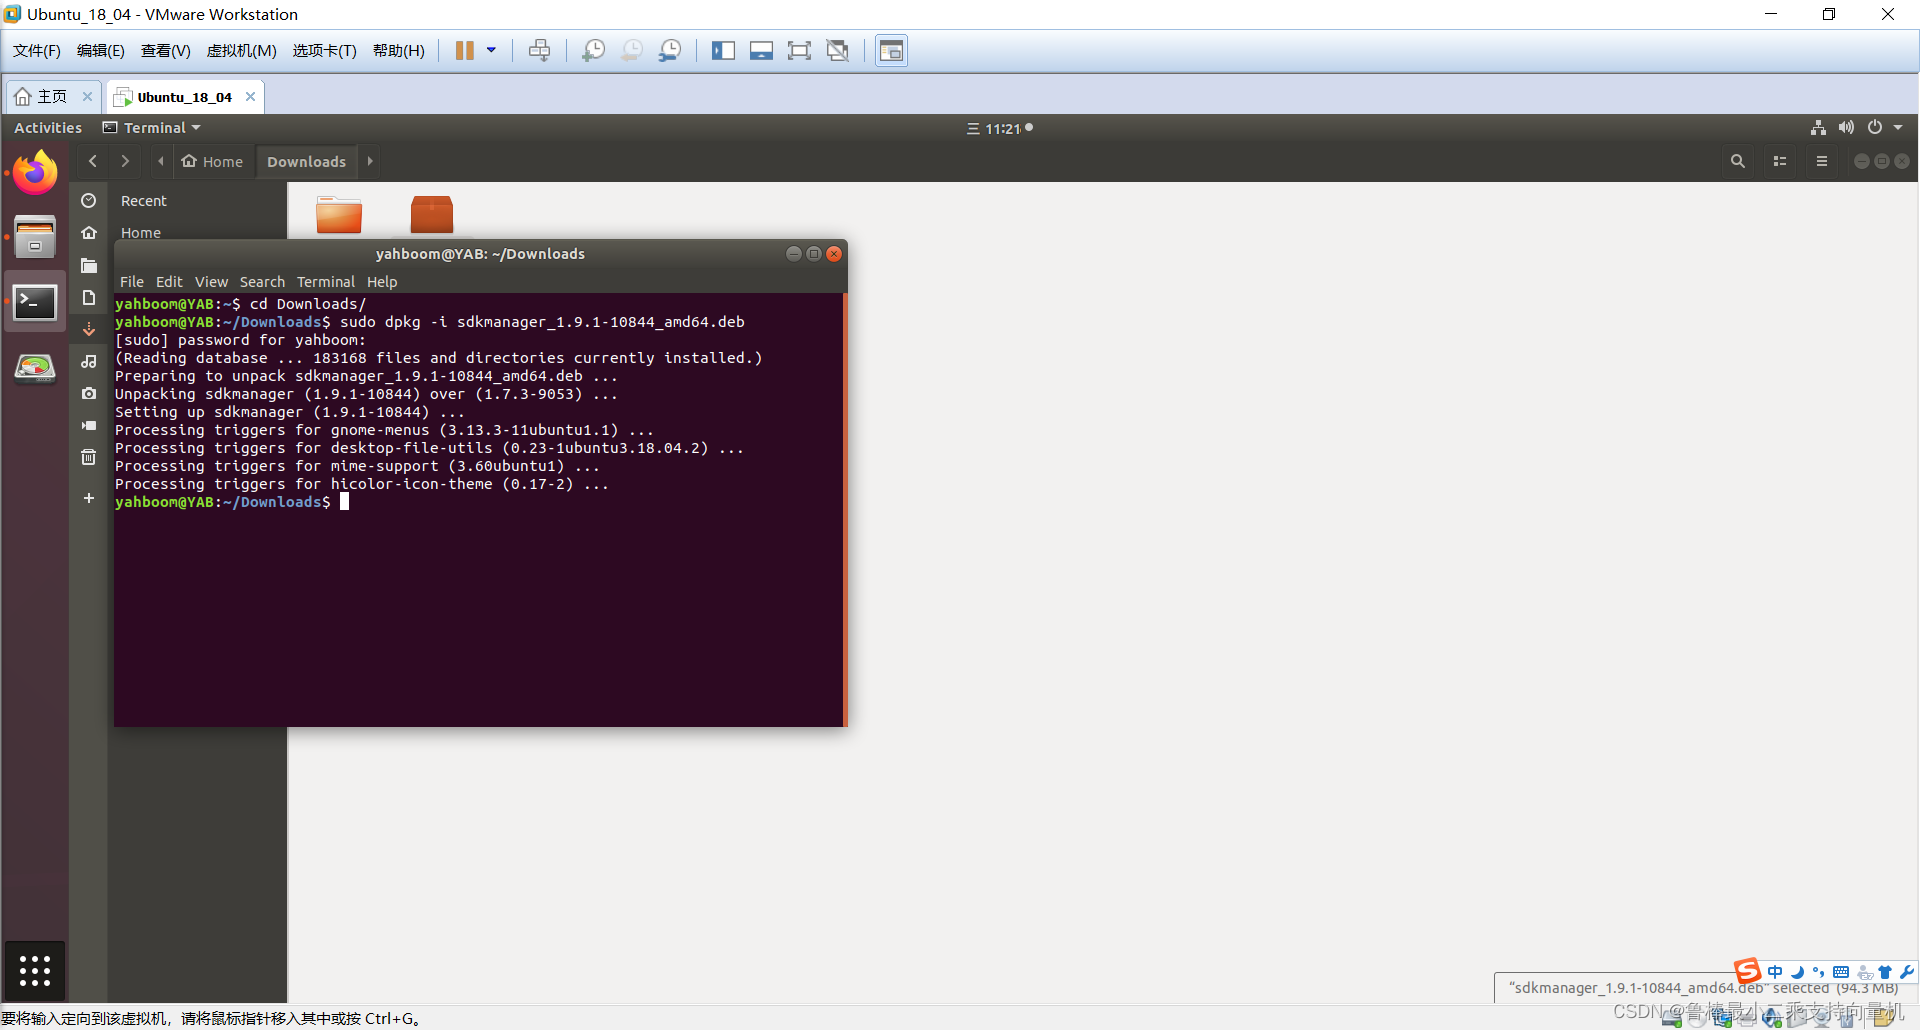Open the Documents sidebar icon
The image size is (1920, 1030).
click(x=89, y=298)
